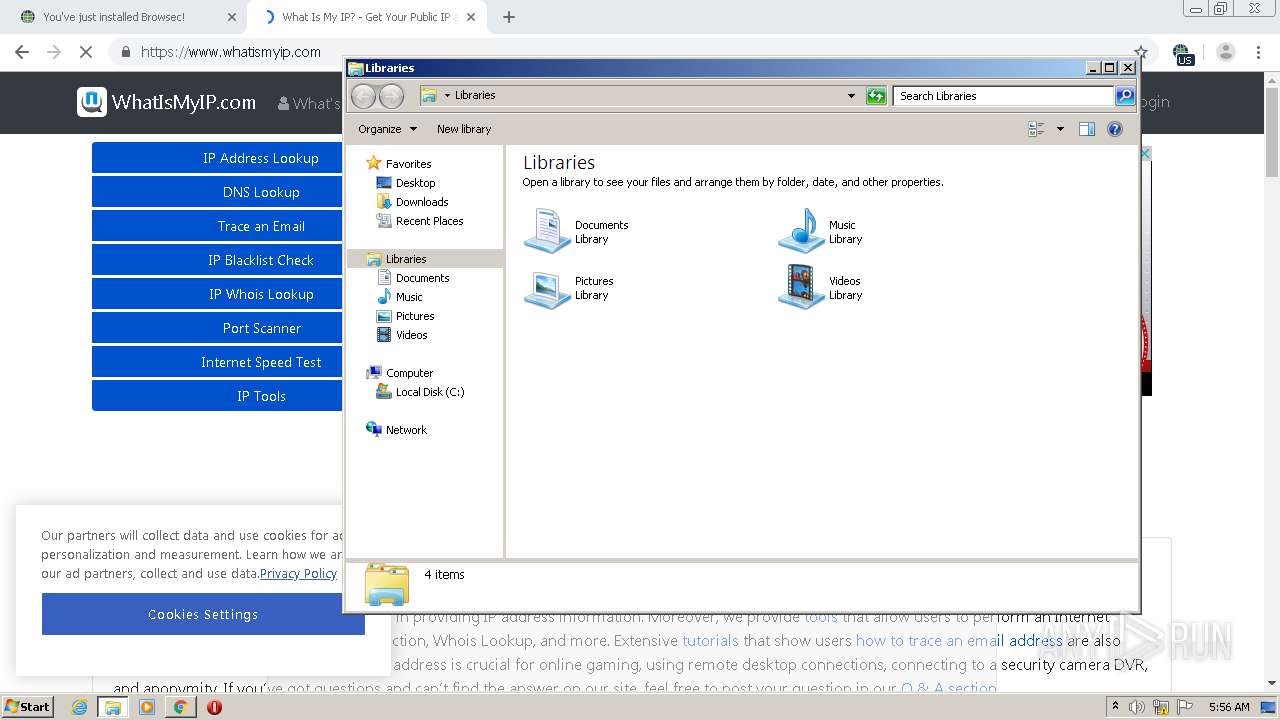Image resolution: width=1280 pixels, height=720 pixels.
Task: Click the Trace an Email button
Action: (261, 226)
